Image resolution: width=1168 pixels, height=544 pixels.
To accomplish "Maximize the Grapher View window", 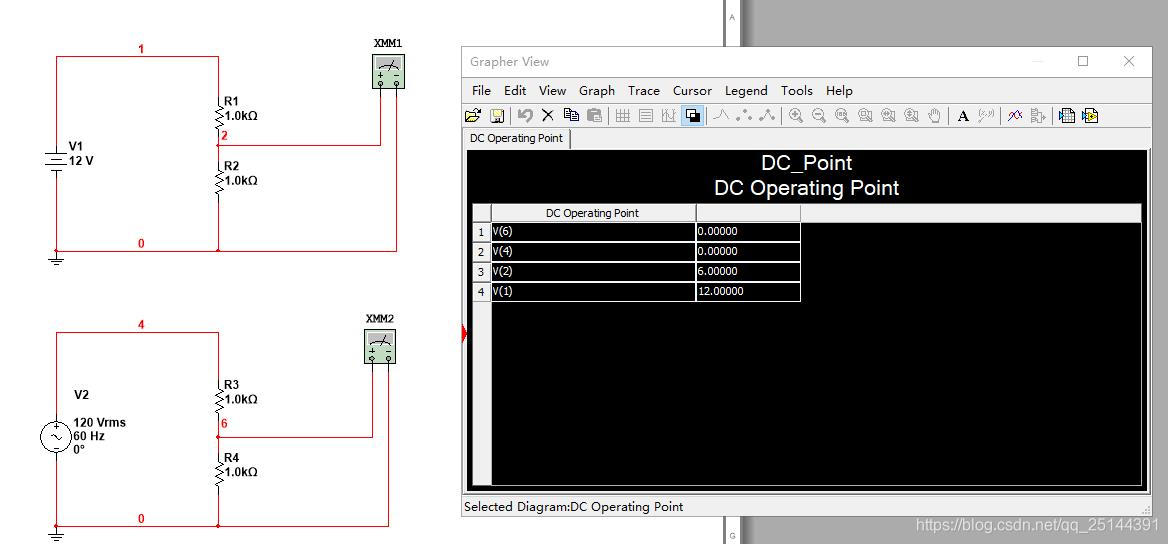I will point(1083,61).
